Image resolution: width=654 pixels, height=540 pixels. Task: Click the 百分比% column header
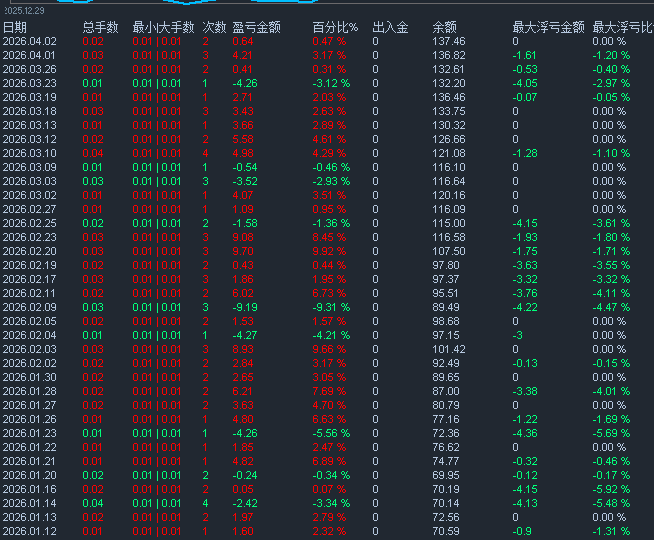(334, 27)
